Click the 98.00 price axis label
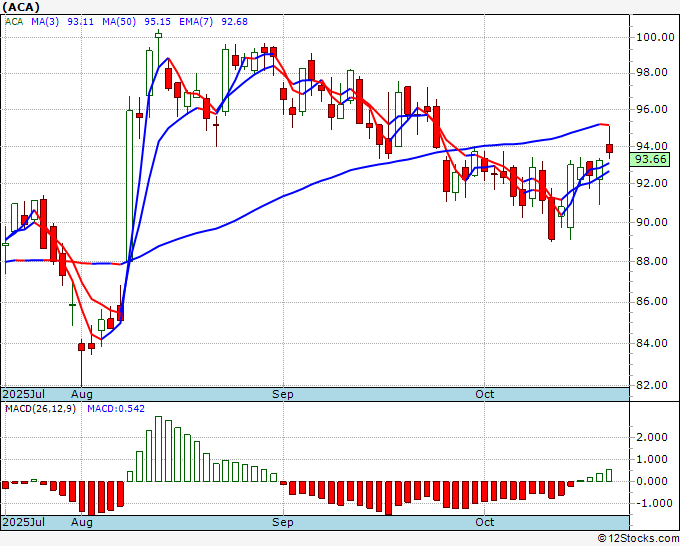The height and width of the screenshot is (546, 680). 652,72
